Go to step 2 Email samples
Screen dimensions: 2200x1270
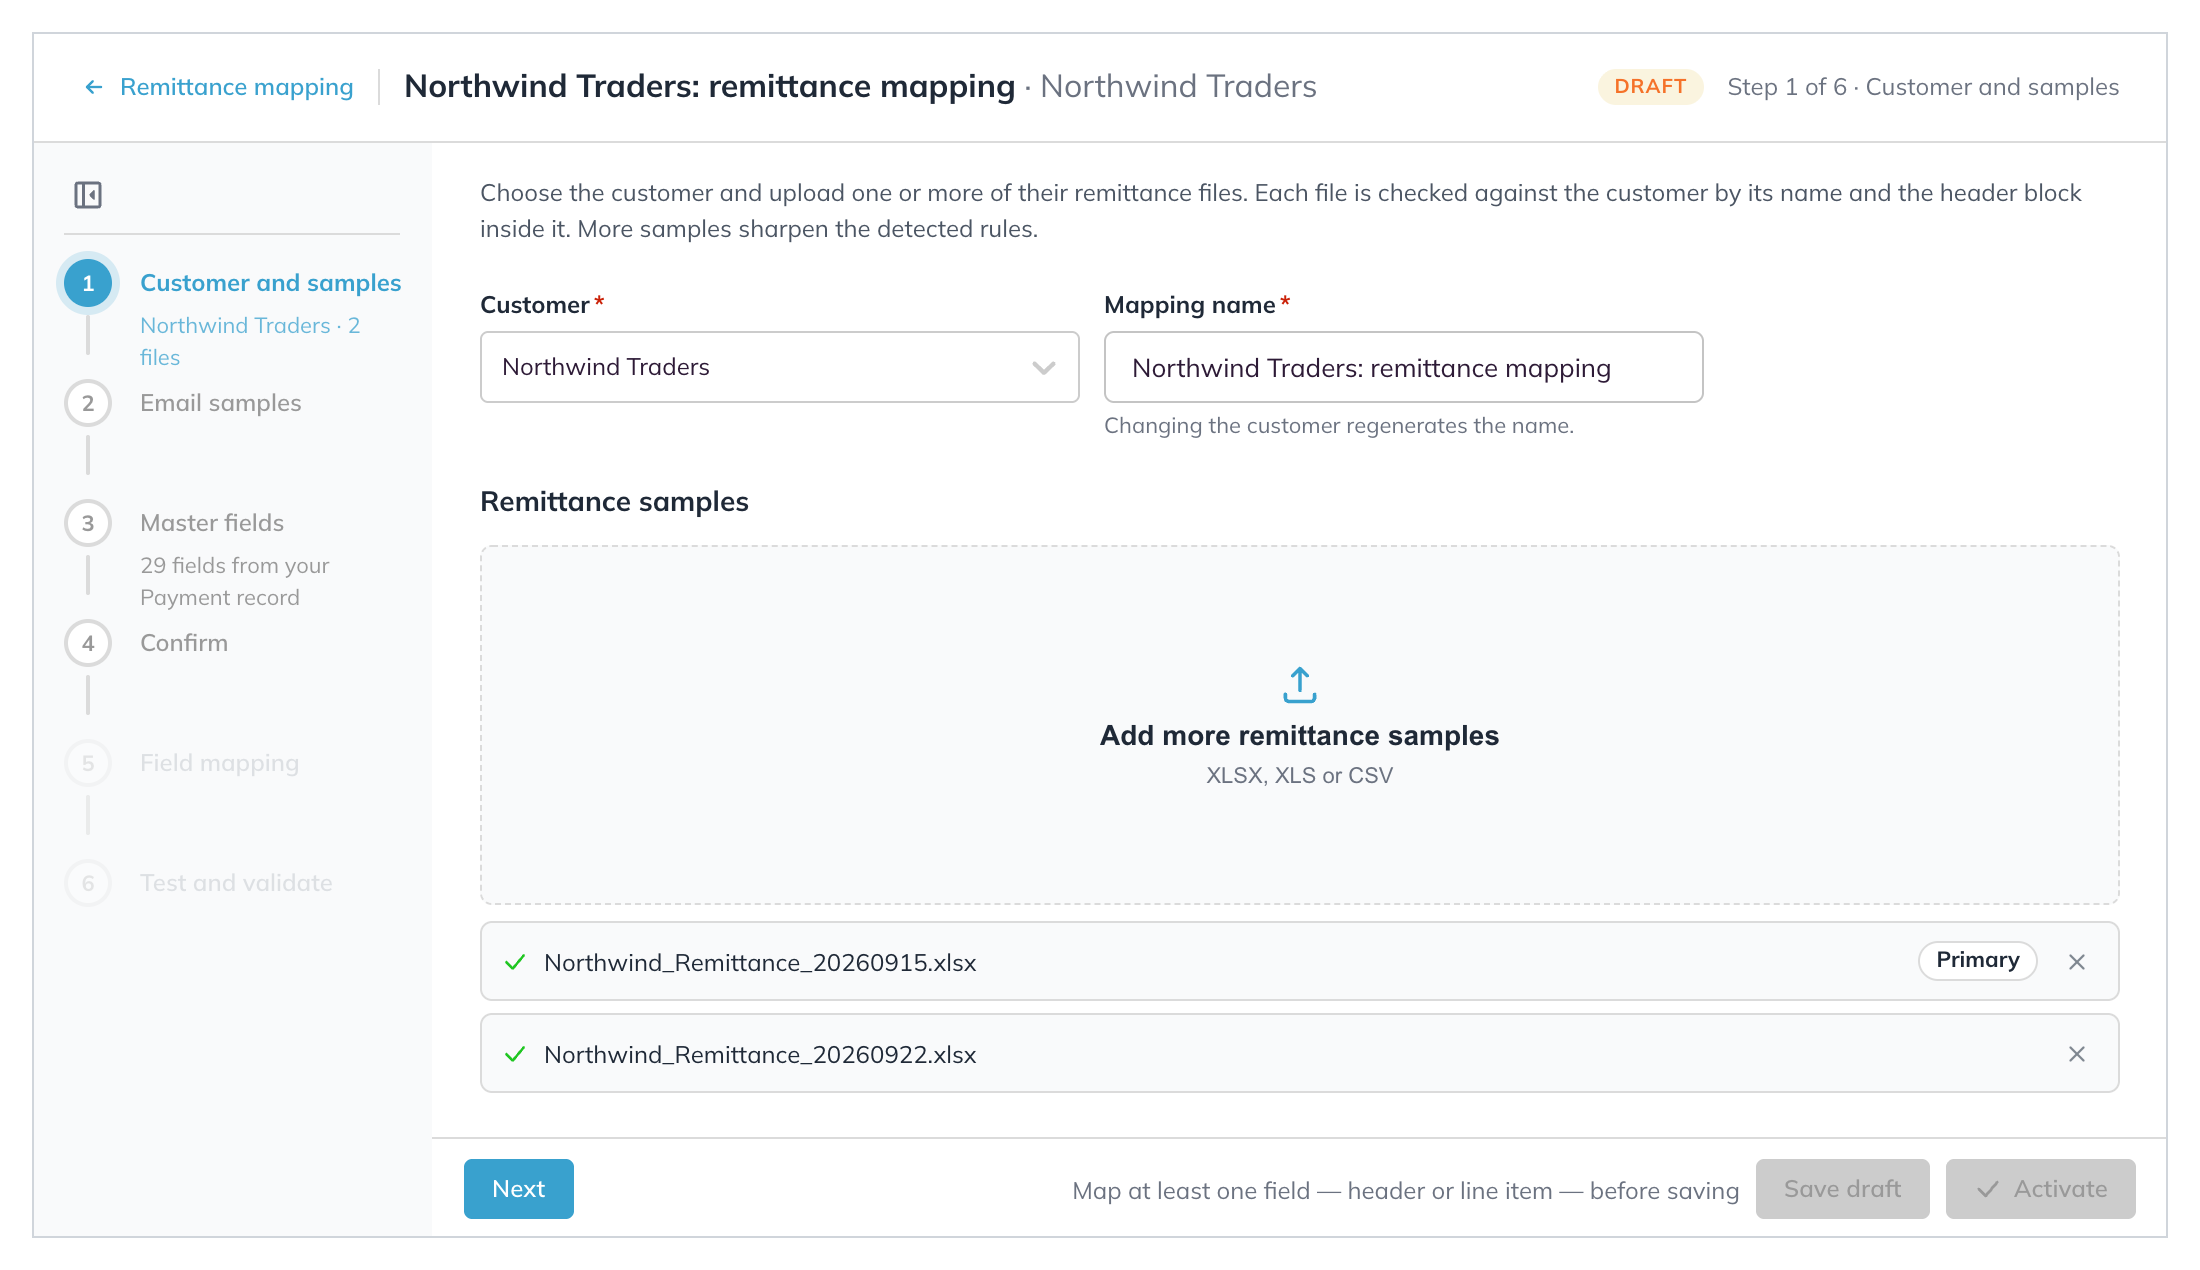point(220,403)
